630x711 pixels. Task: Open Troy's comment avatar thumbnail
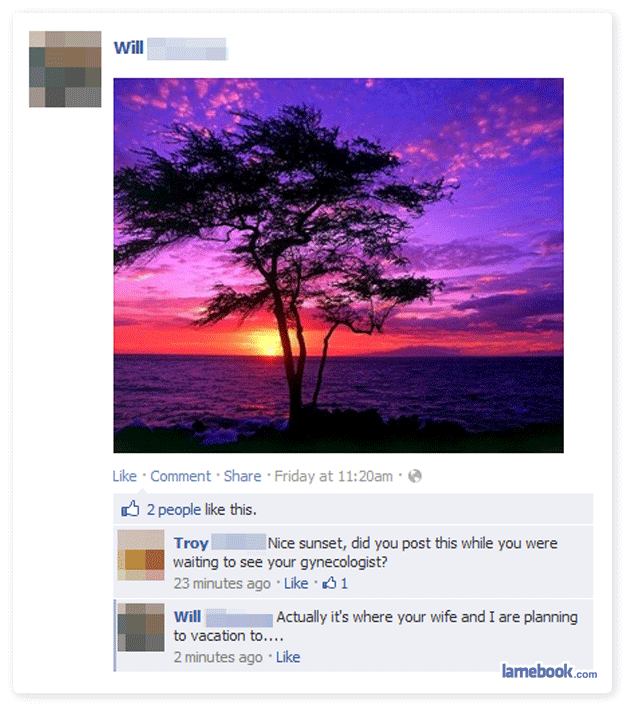tap(141, 555)
